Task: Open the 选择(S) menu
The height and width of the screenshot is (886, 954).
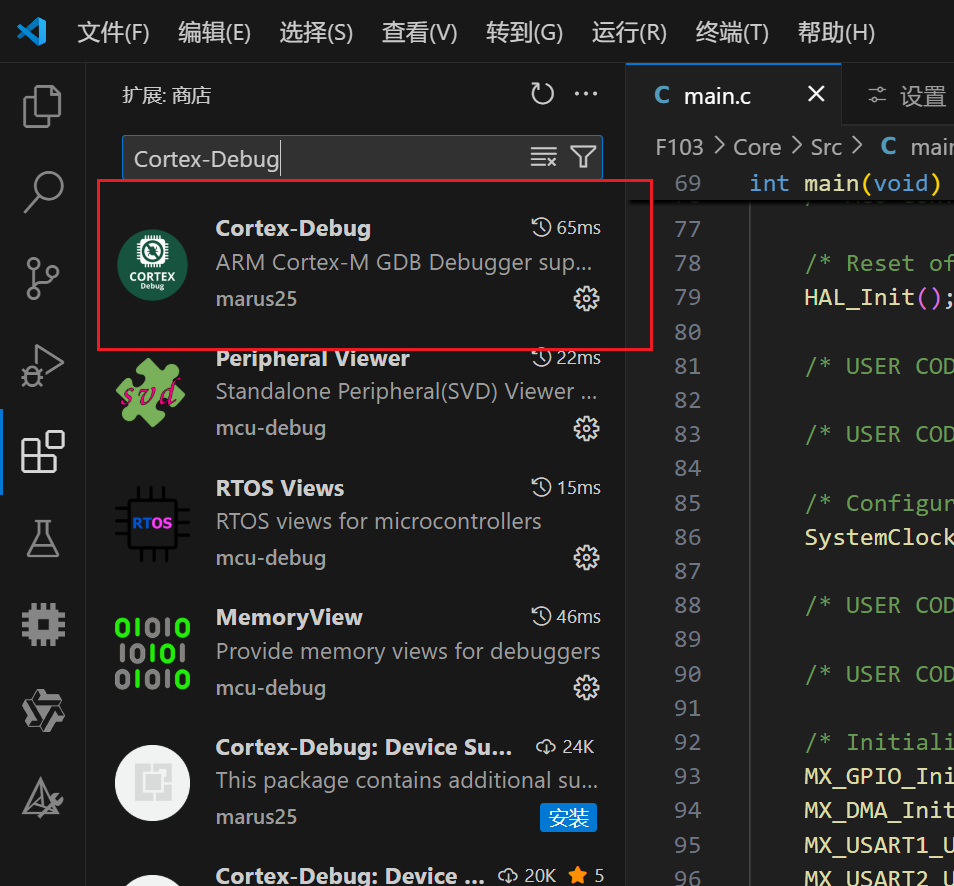Action: 316,32
